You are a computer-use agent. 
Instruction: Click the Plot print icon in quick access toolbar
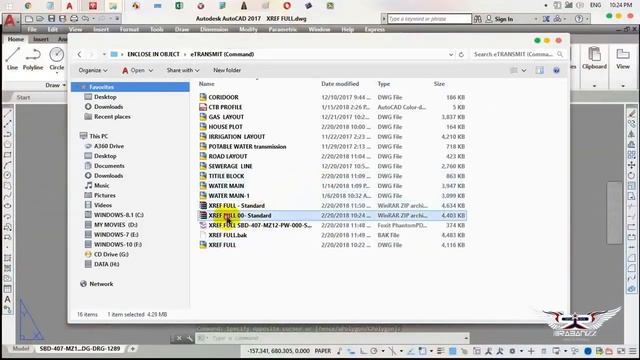click(74, 19)
